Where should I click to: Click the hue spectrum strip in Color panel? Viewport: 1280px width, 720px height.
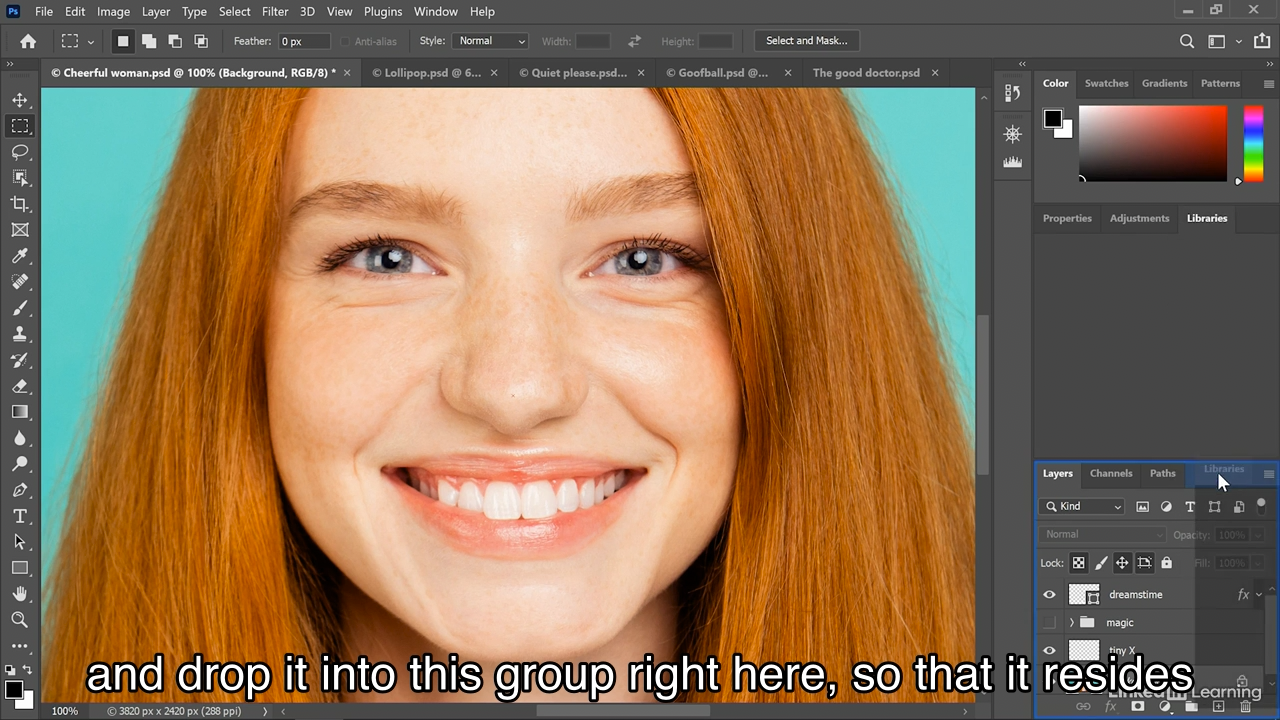(x=1253, y=143)
